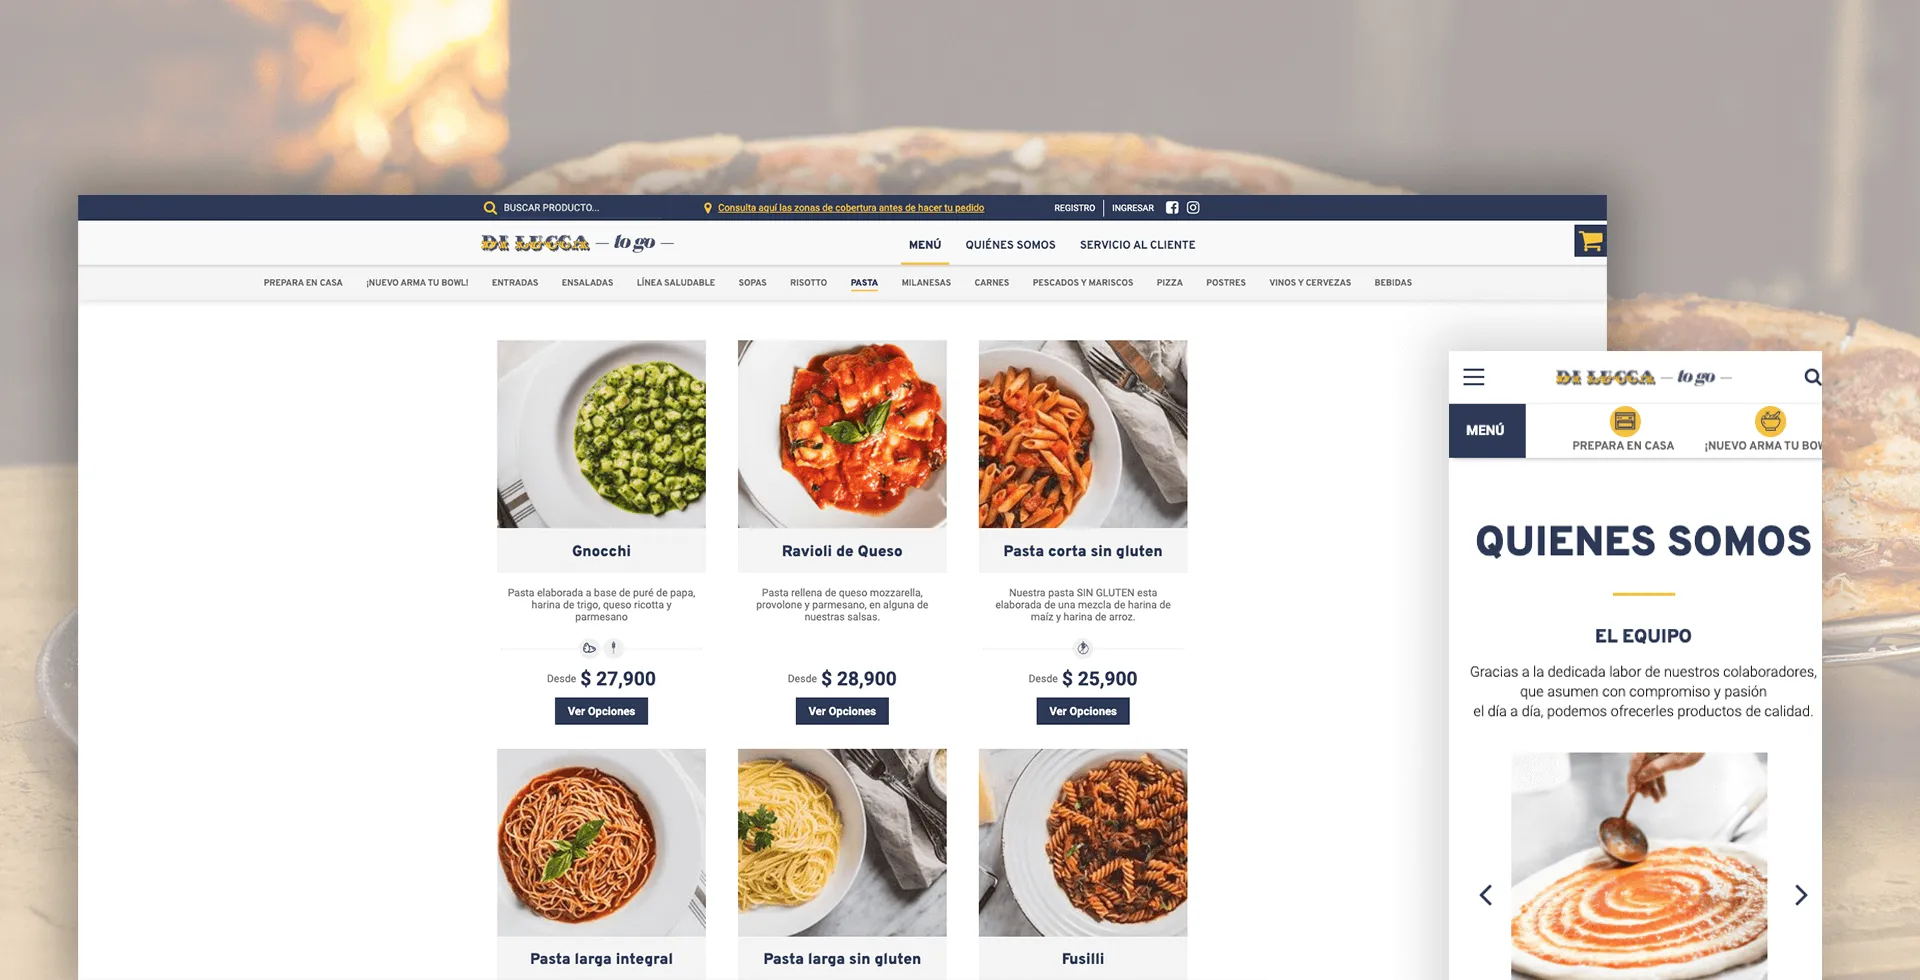Viewport: 1920px width, 980px height.
Task: Click Ver Opciones under Ravioli de Queso
Action: coord(842,711)
